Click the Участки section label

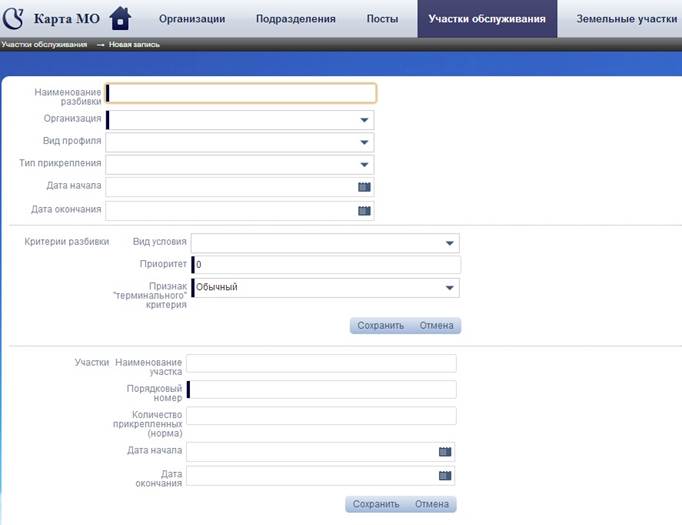[91, 362]
